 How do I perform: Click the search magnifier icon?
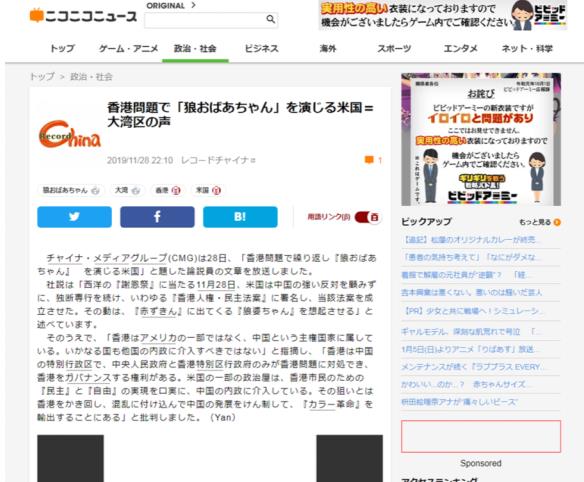271,19
